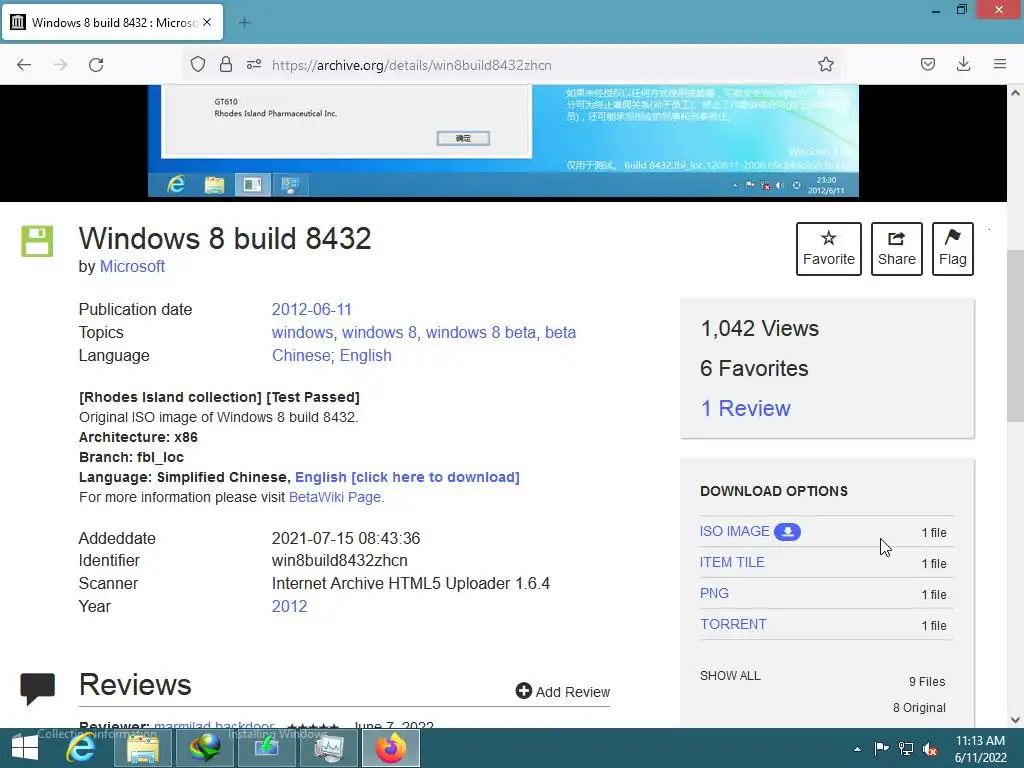Switch to Firefox in the taskbar
Screen dimensions: 1024x768
coord(391,748)
